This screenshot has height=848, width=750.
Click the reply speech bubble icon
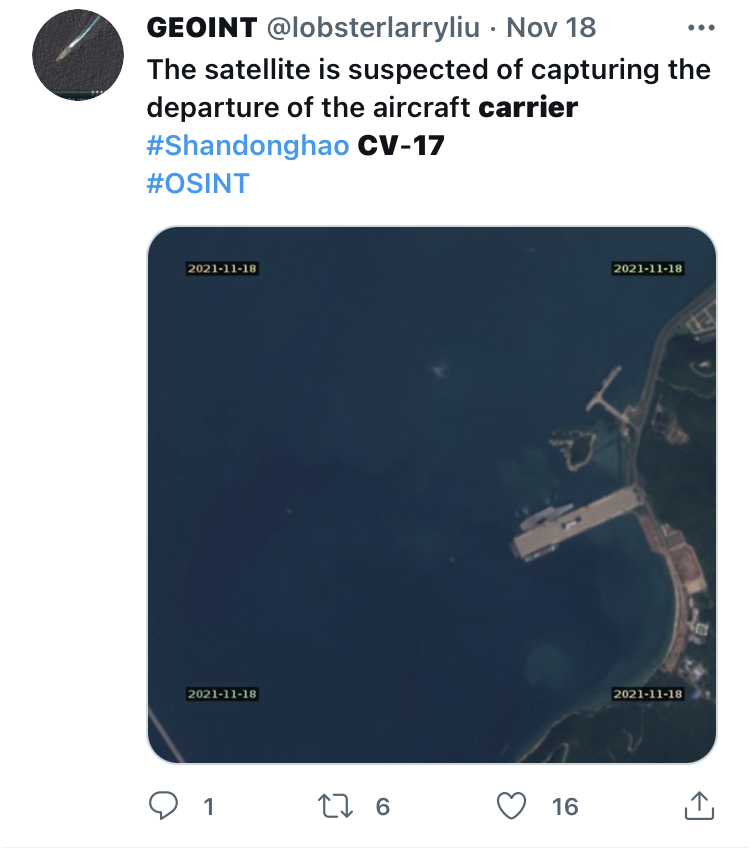(163, 806)
